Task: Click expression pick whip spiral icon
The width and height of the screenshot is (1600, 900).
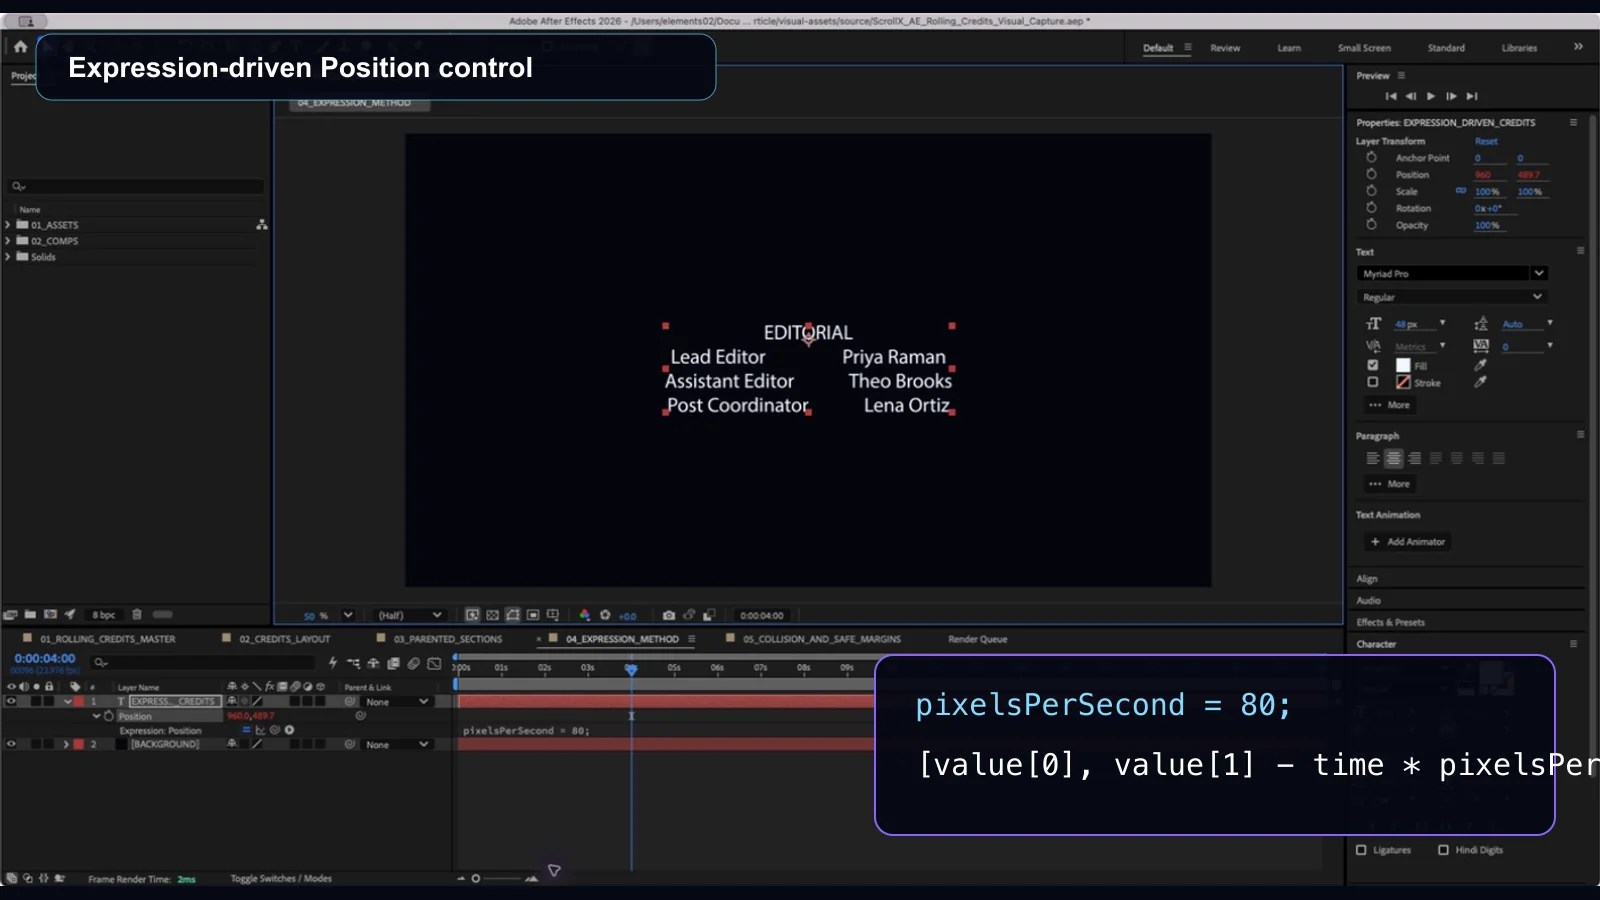Action: (275, 730)
